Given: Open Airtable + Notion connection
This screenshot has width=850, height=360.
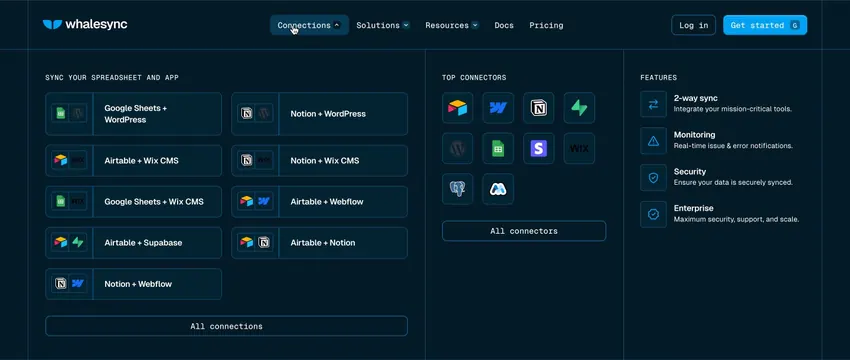Looking at the screenshot, I should click(x=319, y=243).
